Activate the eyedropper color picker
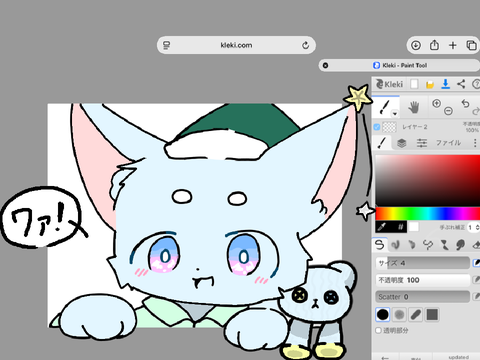480x360 pixels. (x=382, y=227)
